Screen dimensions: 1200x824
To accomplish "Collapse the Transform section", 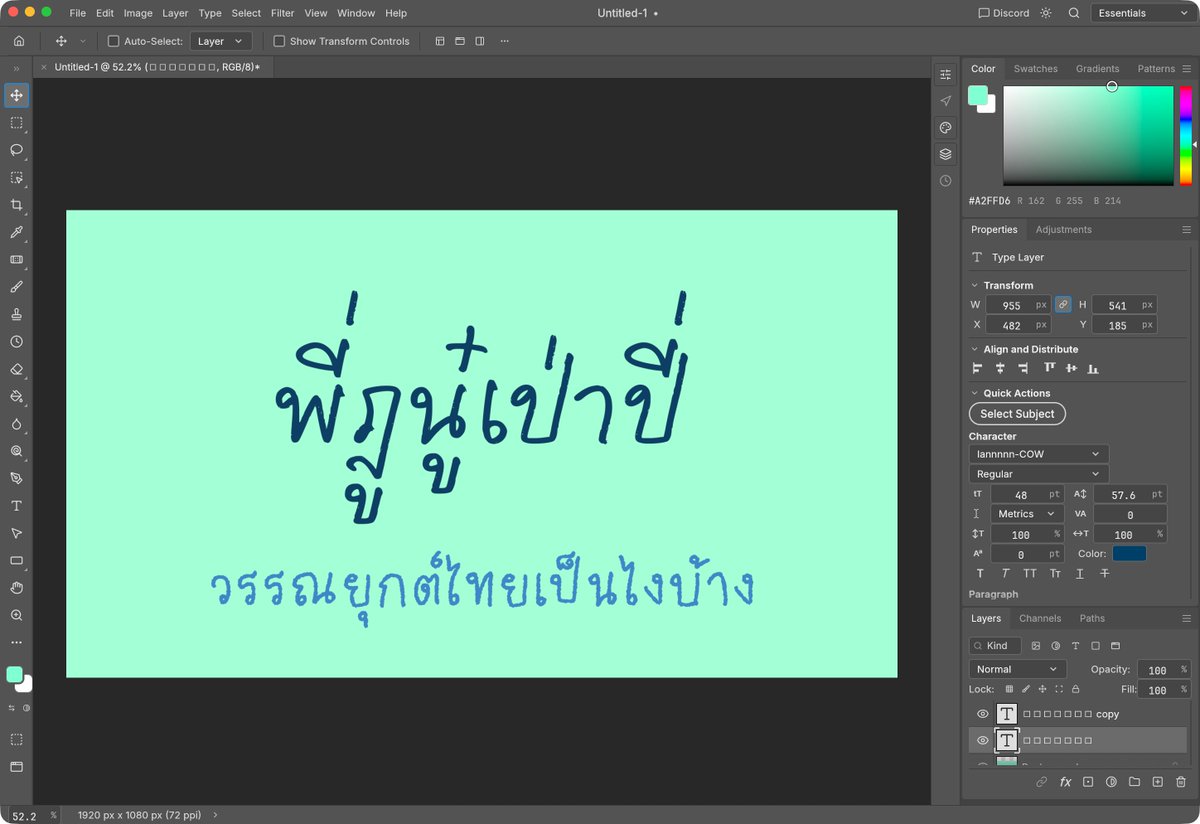I will (975, 285).
